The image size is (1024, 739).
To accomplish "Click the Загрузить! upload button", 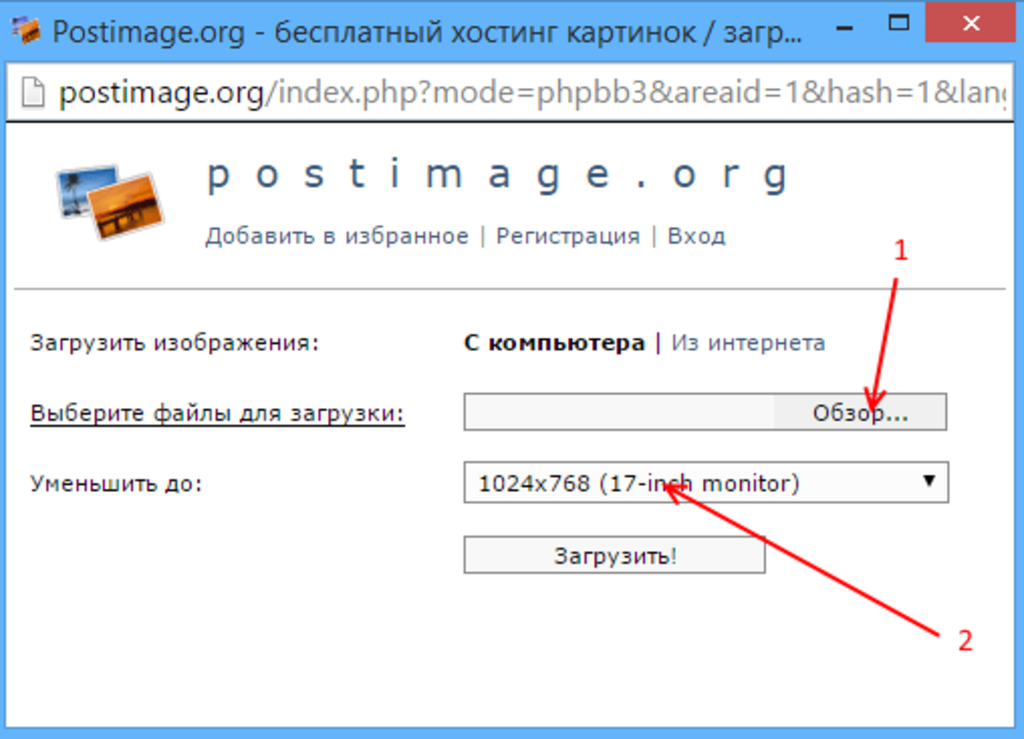I will (x=615, y=556).
